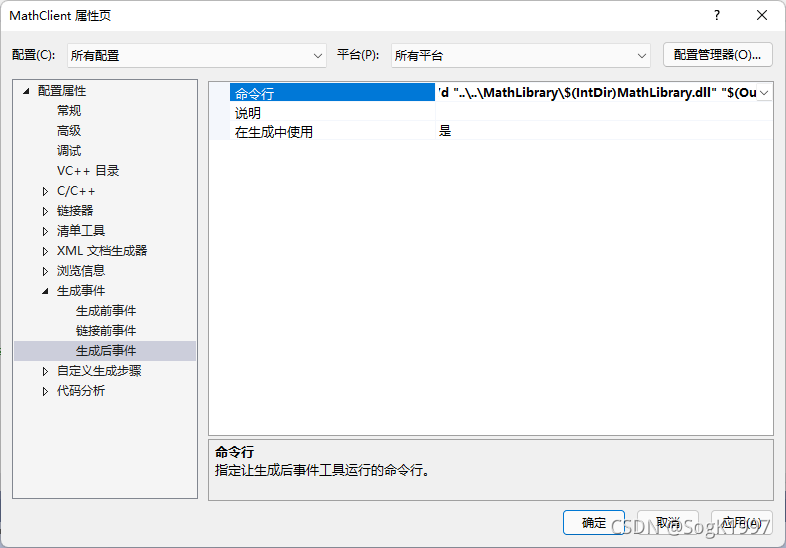The width and height of the screenshot is (786, 548).
Task: Open the 平台(P) dropdown showing 所有平台
Action: click(520, 55)
